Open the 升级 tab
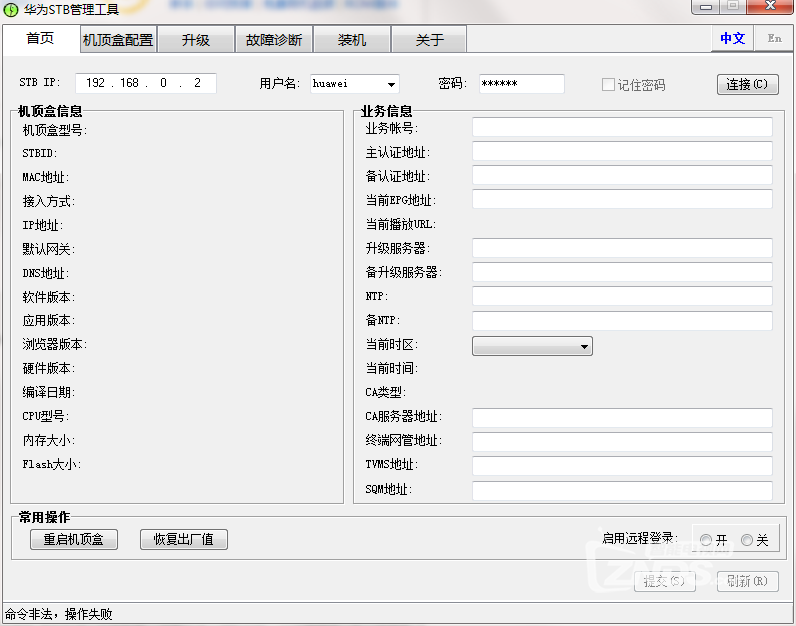The height and width of the screenshot is (626, 796). [x=196, y=40]
